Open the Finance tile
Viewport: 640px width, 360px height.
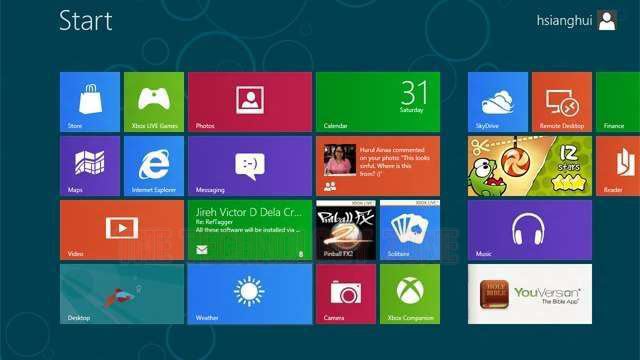[618, 102]
